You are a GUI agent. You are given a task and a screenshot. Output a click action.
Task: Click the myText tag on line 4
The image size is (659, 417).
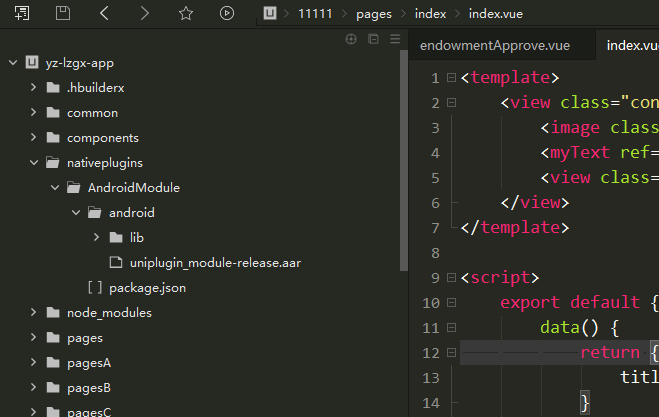pyautogui.click(x=580, y=153)
